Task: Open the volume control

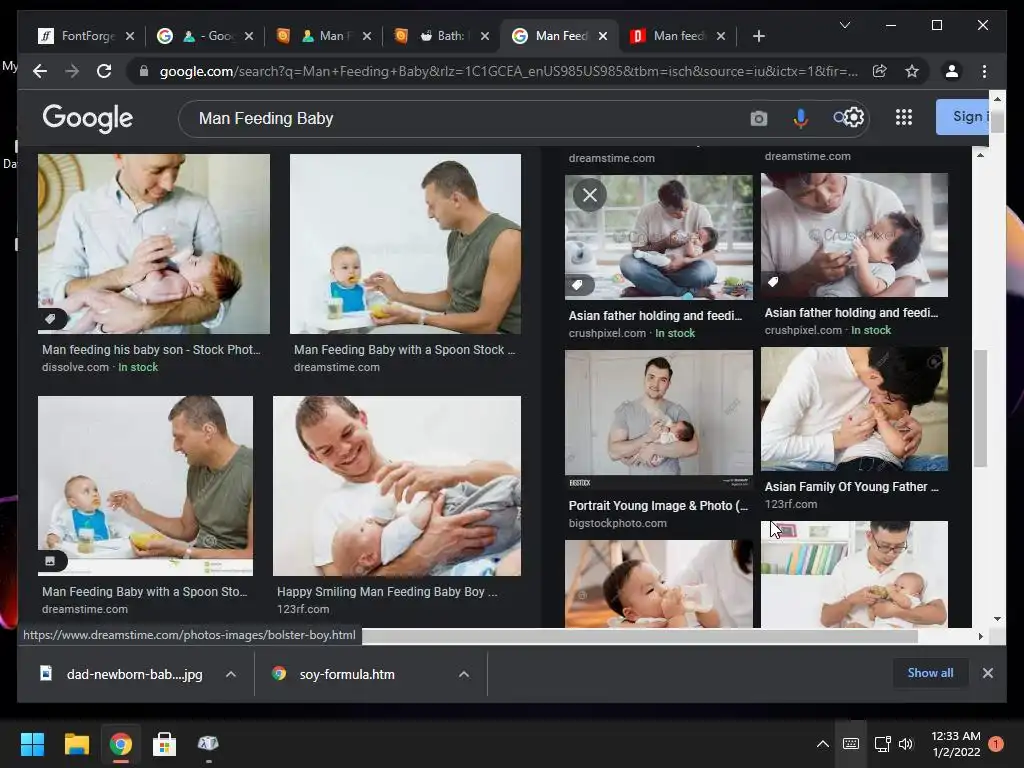Action: click(x=906, y=744)
